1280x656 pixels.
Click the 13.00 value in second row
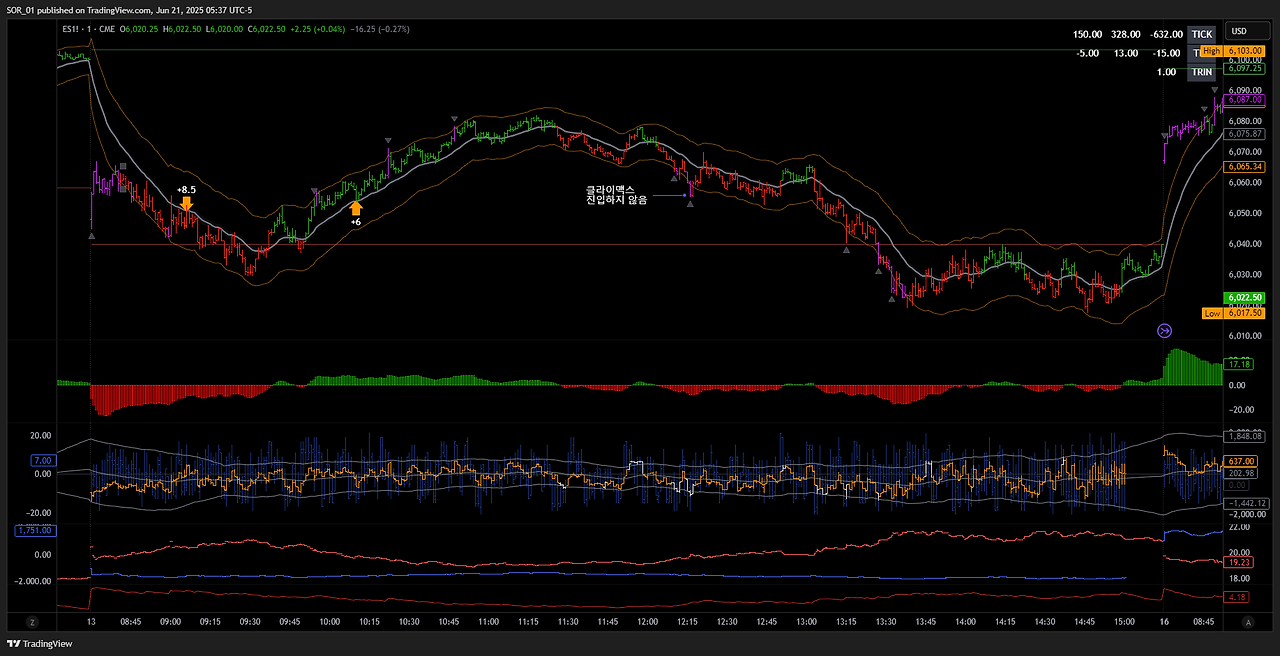pos(1127,53)
